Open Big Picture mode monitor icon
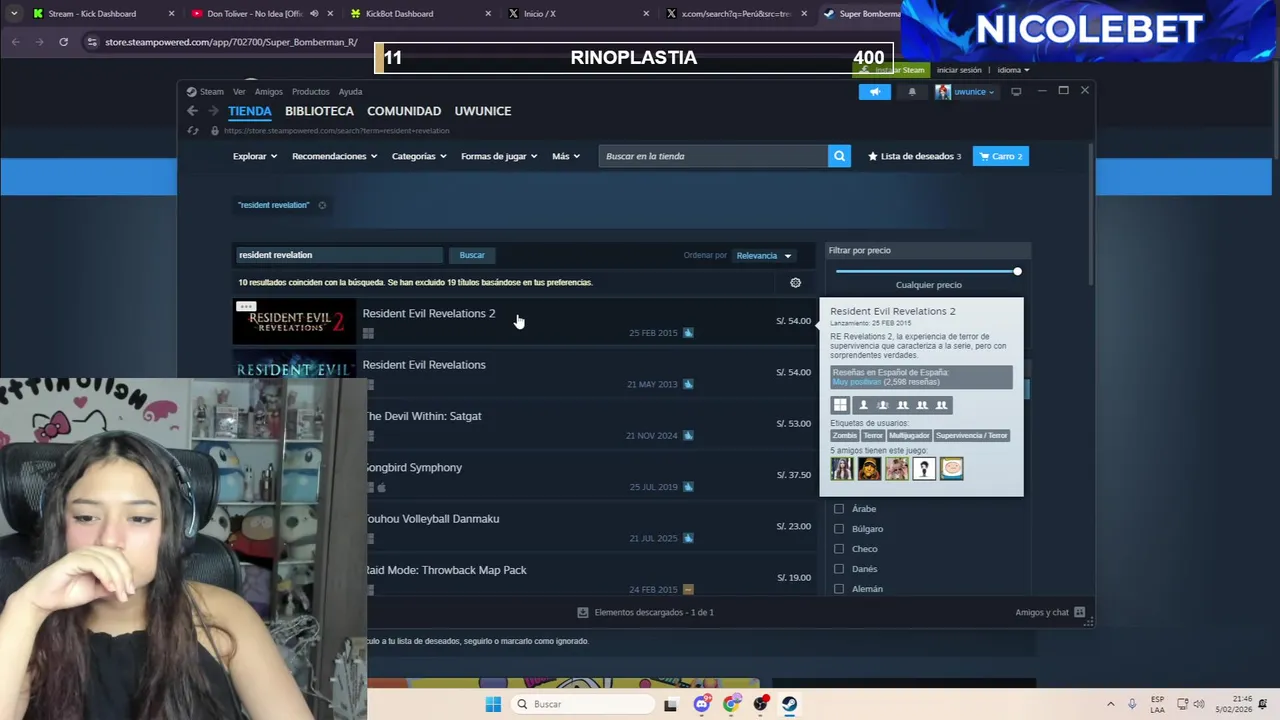Image resolution: width=1280 pixels, height=720 pixels. point(1016,91)
